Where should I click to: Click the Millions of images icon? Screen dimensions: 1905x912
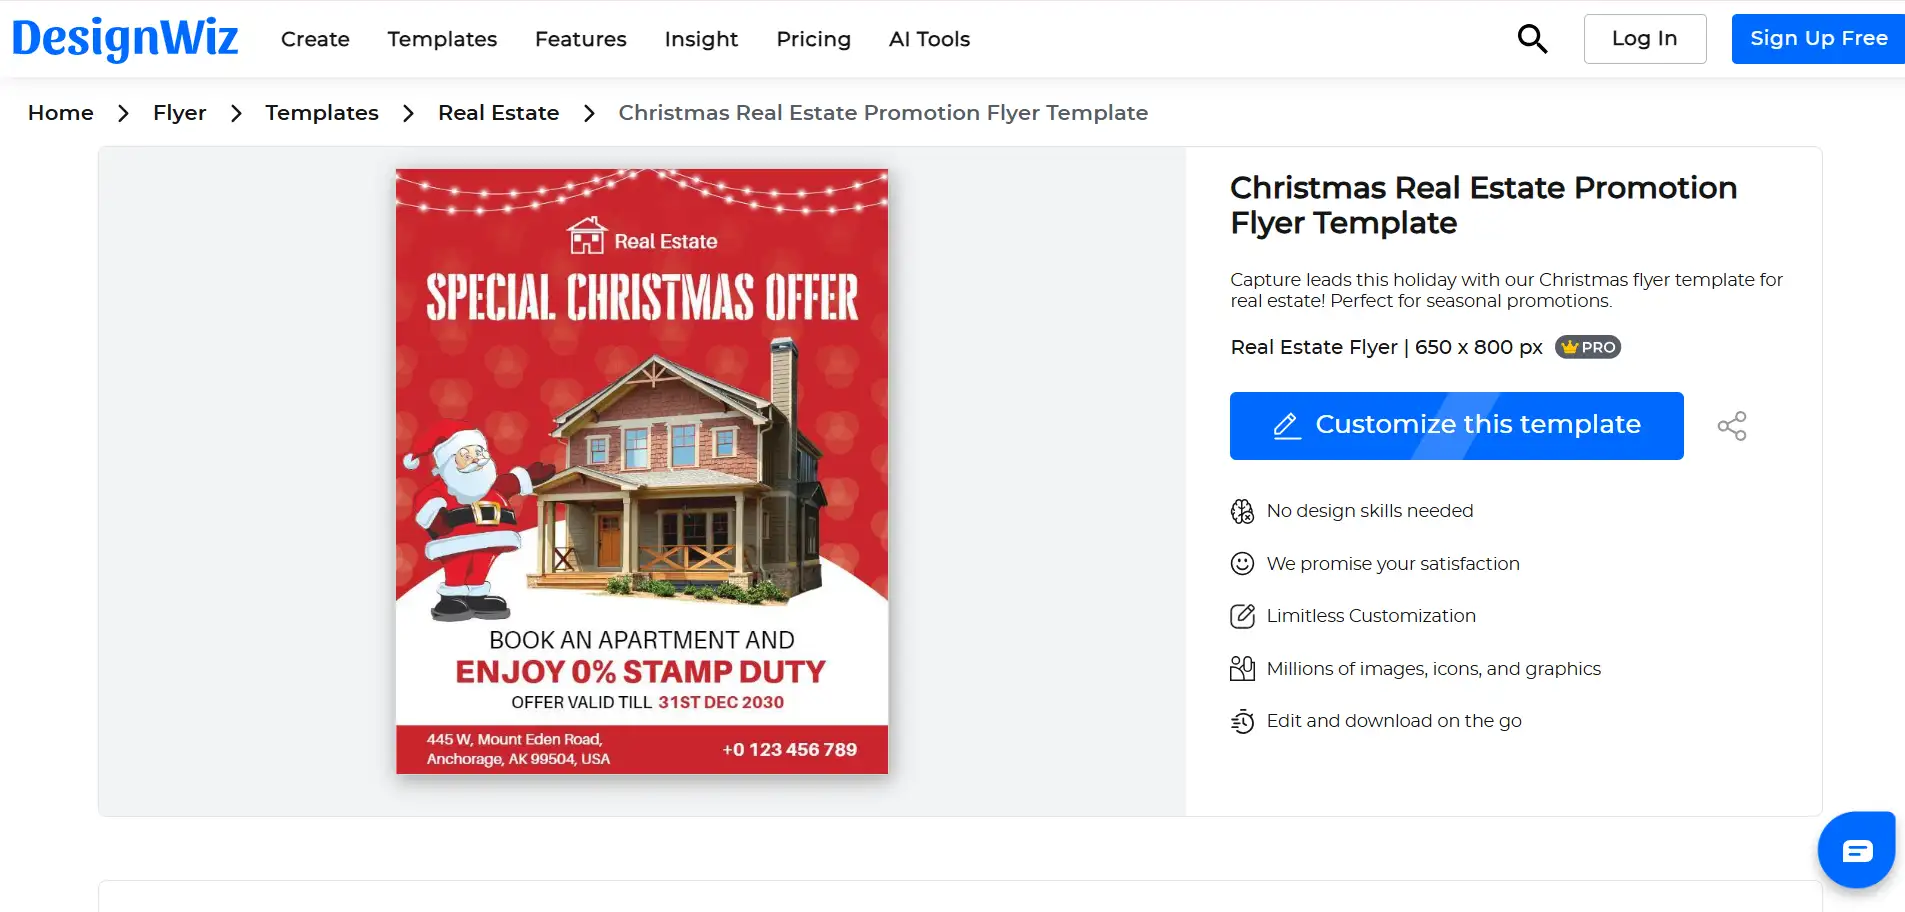pyautogui.click(x=1242, y=669)
